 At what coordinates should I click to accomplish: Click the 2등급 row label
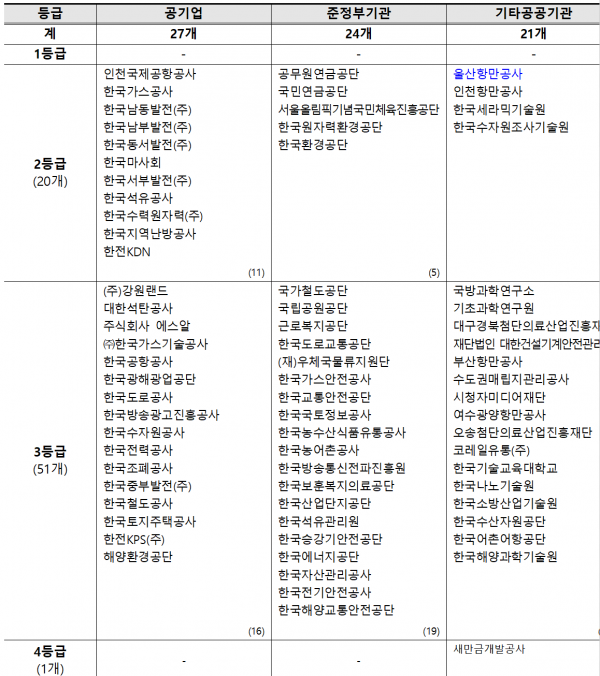coord(50,164)
